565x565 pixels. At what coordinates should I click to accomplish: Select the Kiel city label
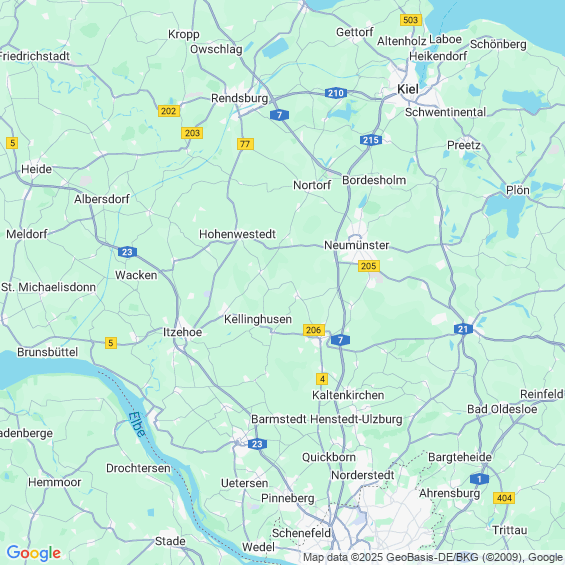pyautogui.click(x=408, y=89)
